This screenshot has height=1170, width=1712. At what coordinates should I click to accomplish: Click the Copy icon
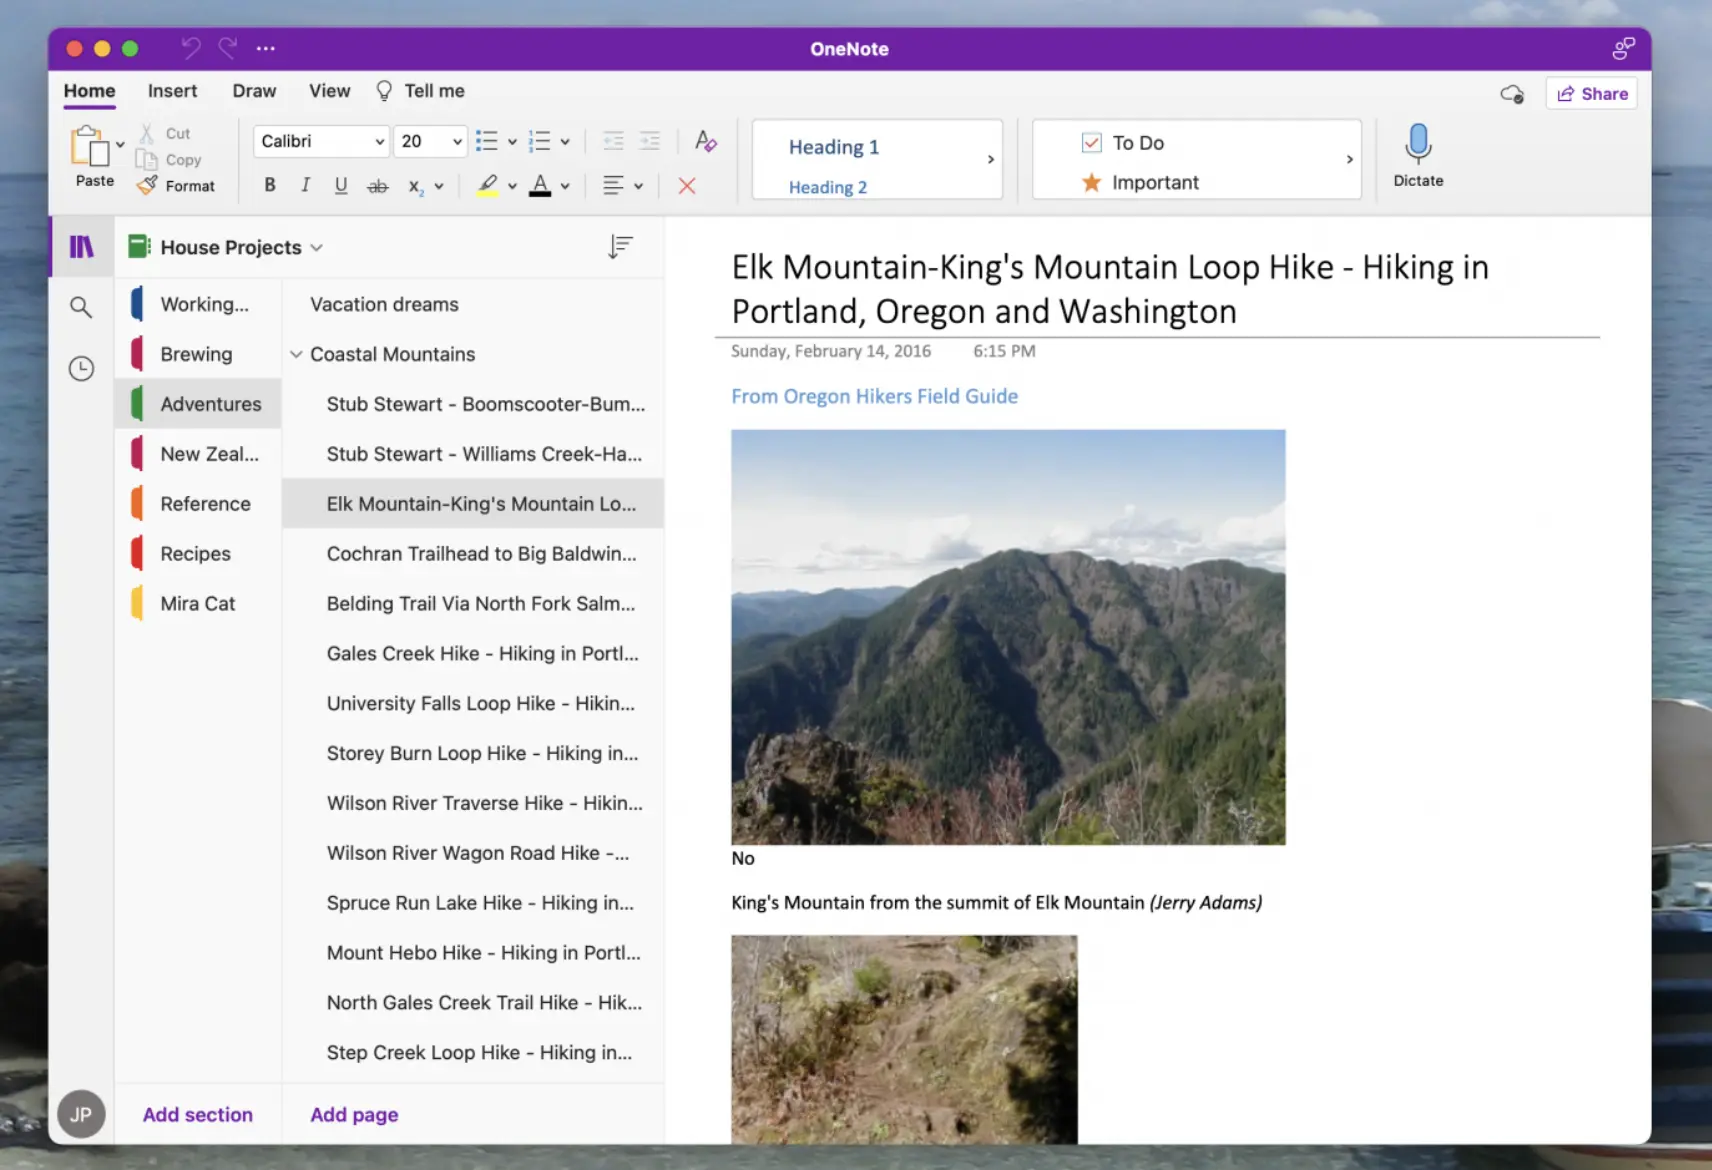point(147,160)
